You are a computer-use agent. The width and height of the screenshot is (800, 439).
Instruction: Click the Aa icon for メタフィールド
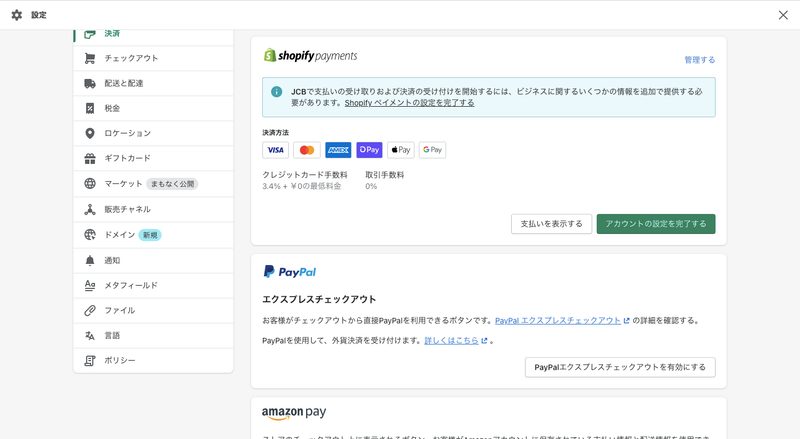90,285
